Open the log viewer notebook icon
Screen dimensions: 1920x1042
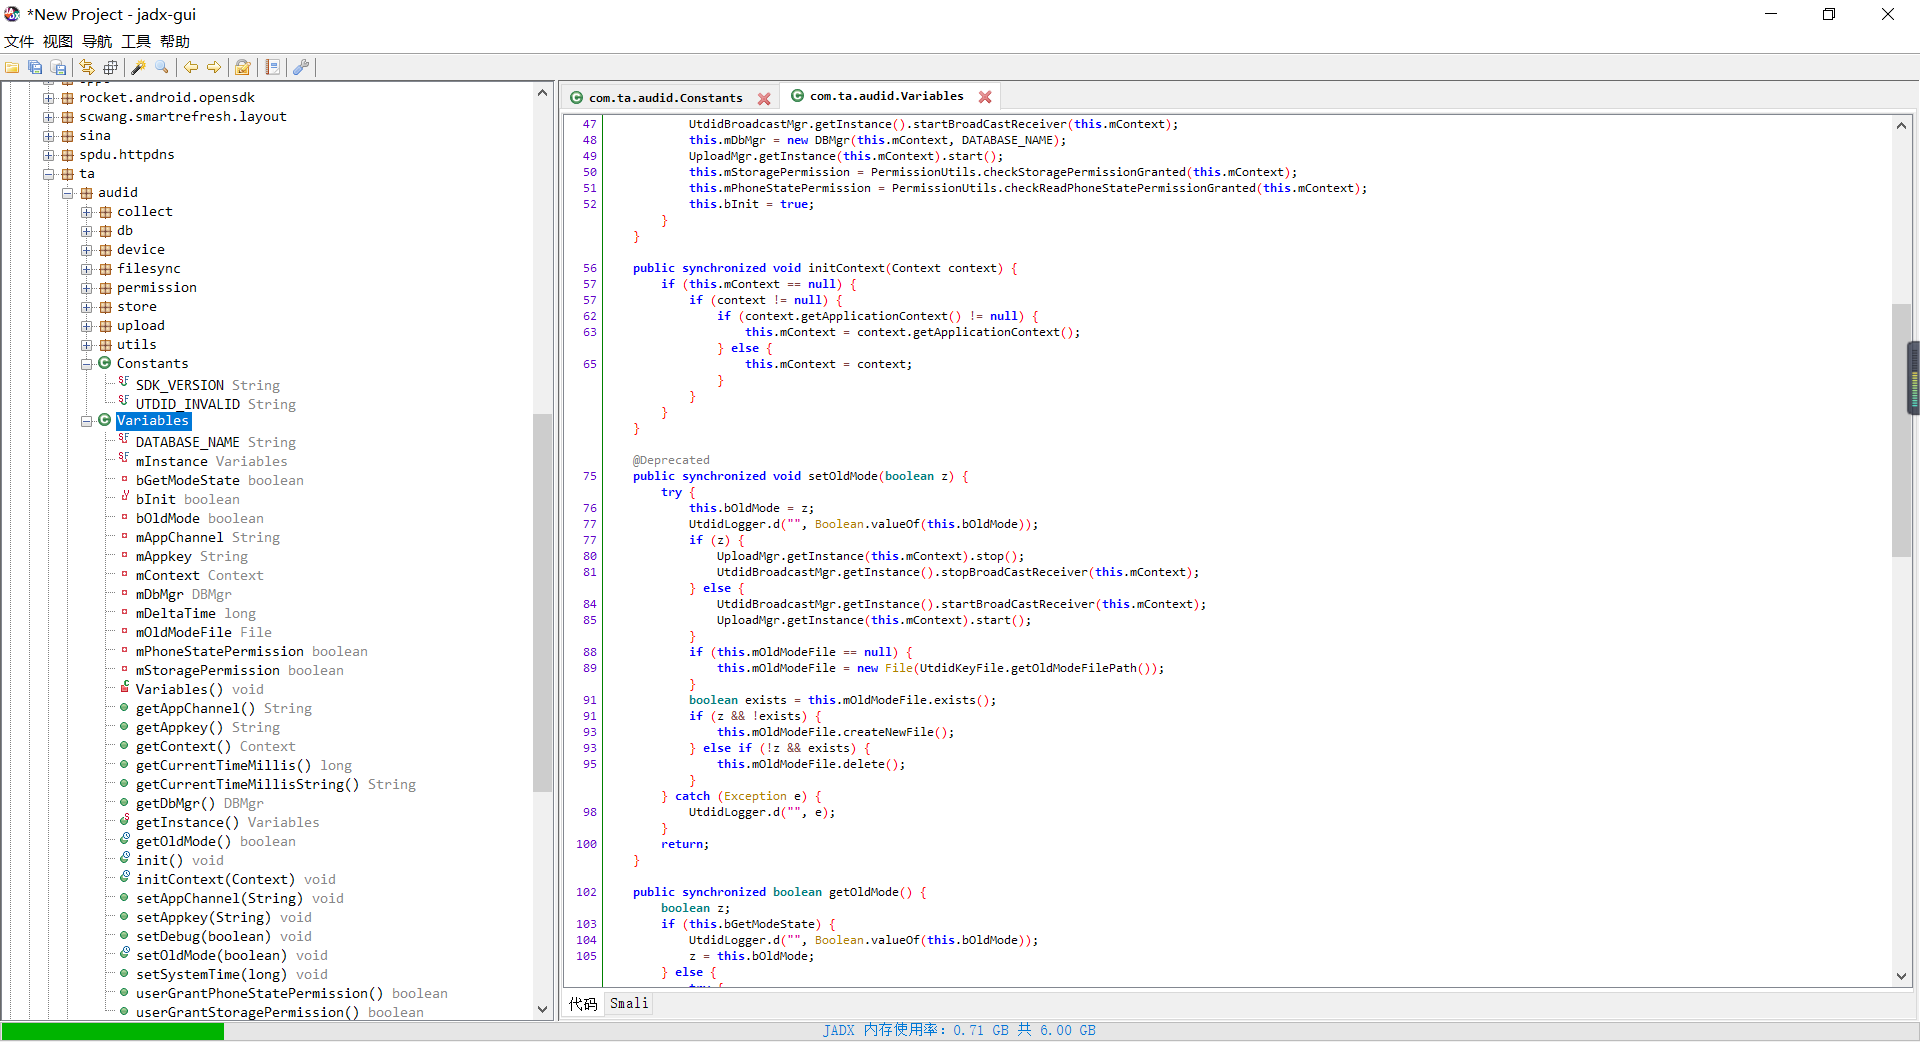(x=273, y=67)
